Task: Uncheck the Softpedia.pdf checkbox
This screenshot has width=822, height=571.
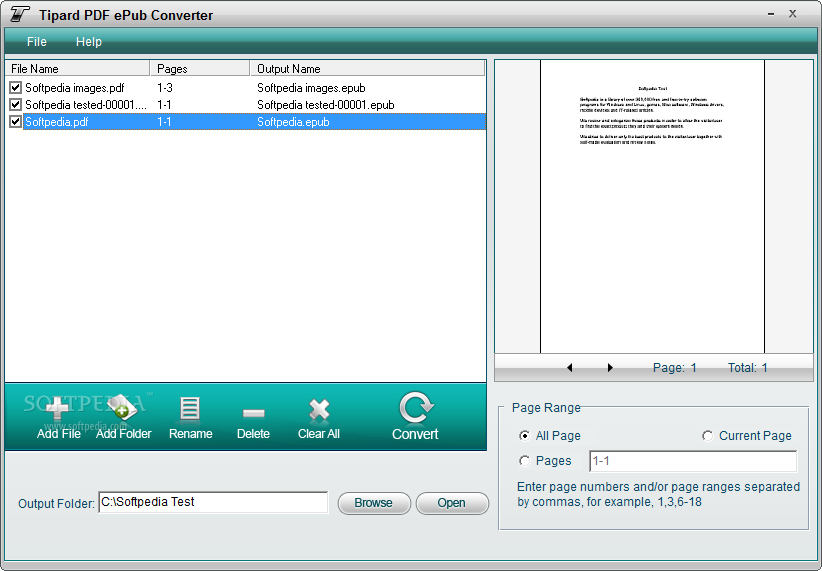Action: 16,122
